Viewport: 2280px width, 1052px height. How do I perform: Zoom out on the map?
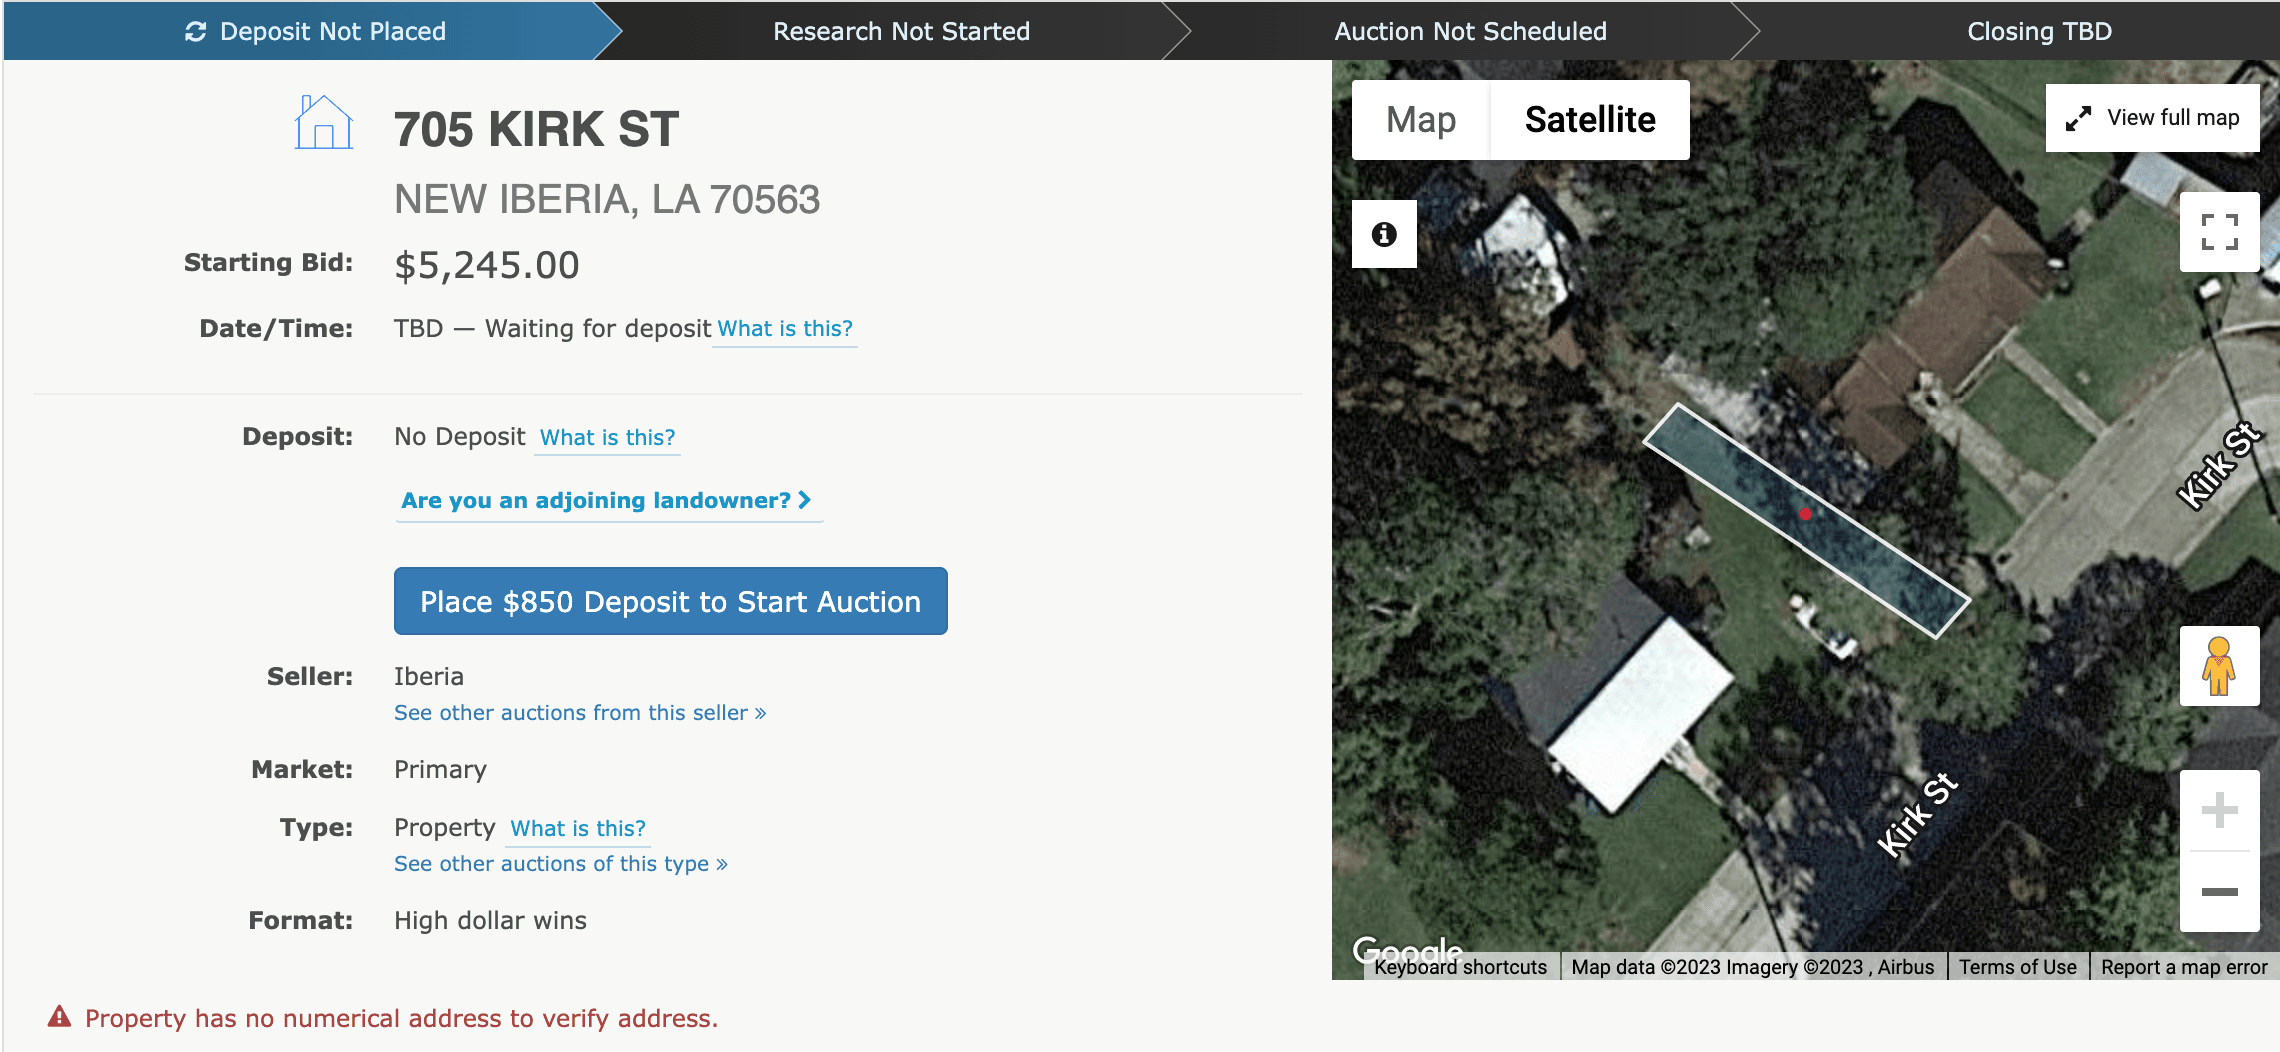coord(2219,891)
